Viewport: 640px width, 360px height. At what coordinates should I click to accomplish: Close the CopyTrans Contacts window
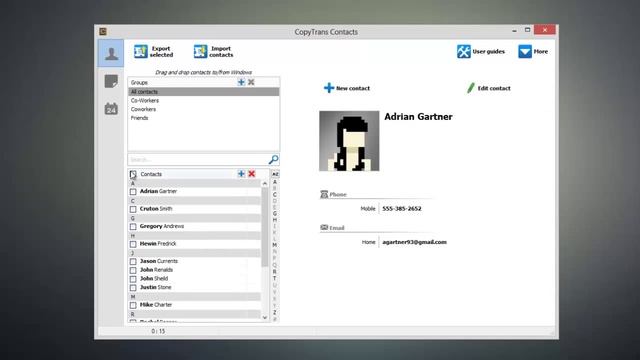coord(544,30)
